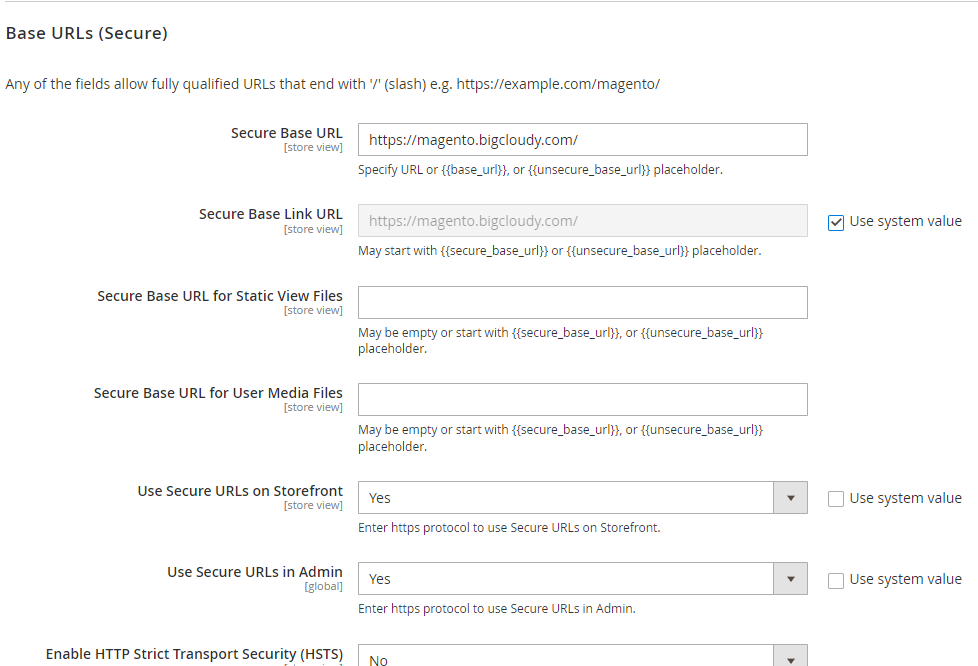This screenshot has width=978, height=666.
Task: Click the arrow icon on the HSTS select
Action: click(x=791, y=658)
